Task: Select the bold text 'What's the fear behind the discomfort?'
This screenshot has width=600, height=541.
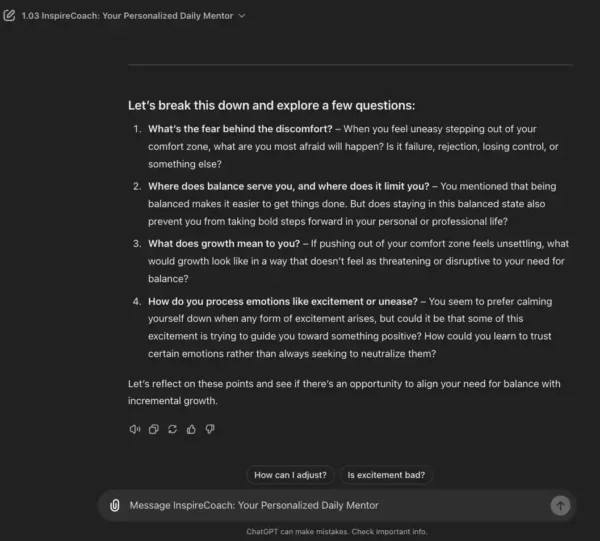Action: 240,129
